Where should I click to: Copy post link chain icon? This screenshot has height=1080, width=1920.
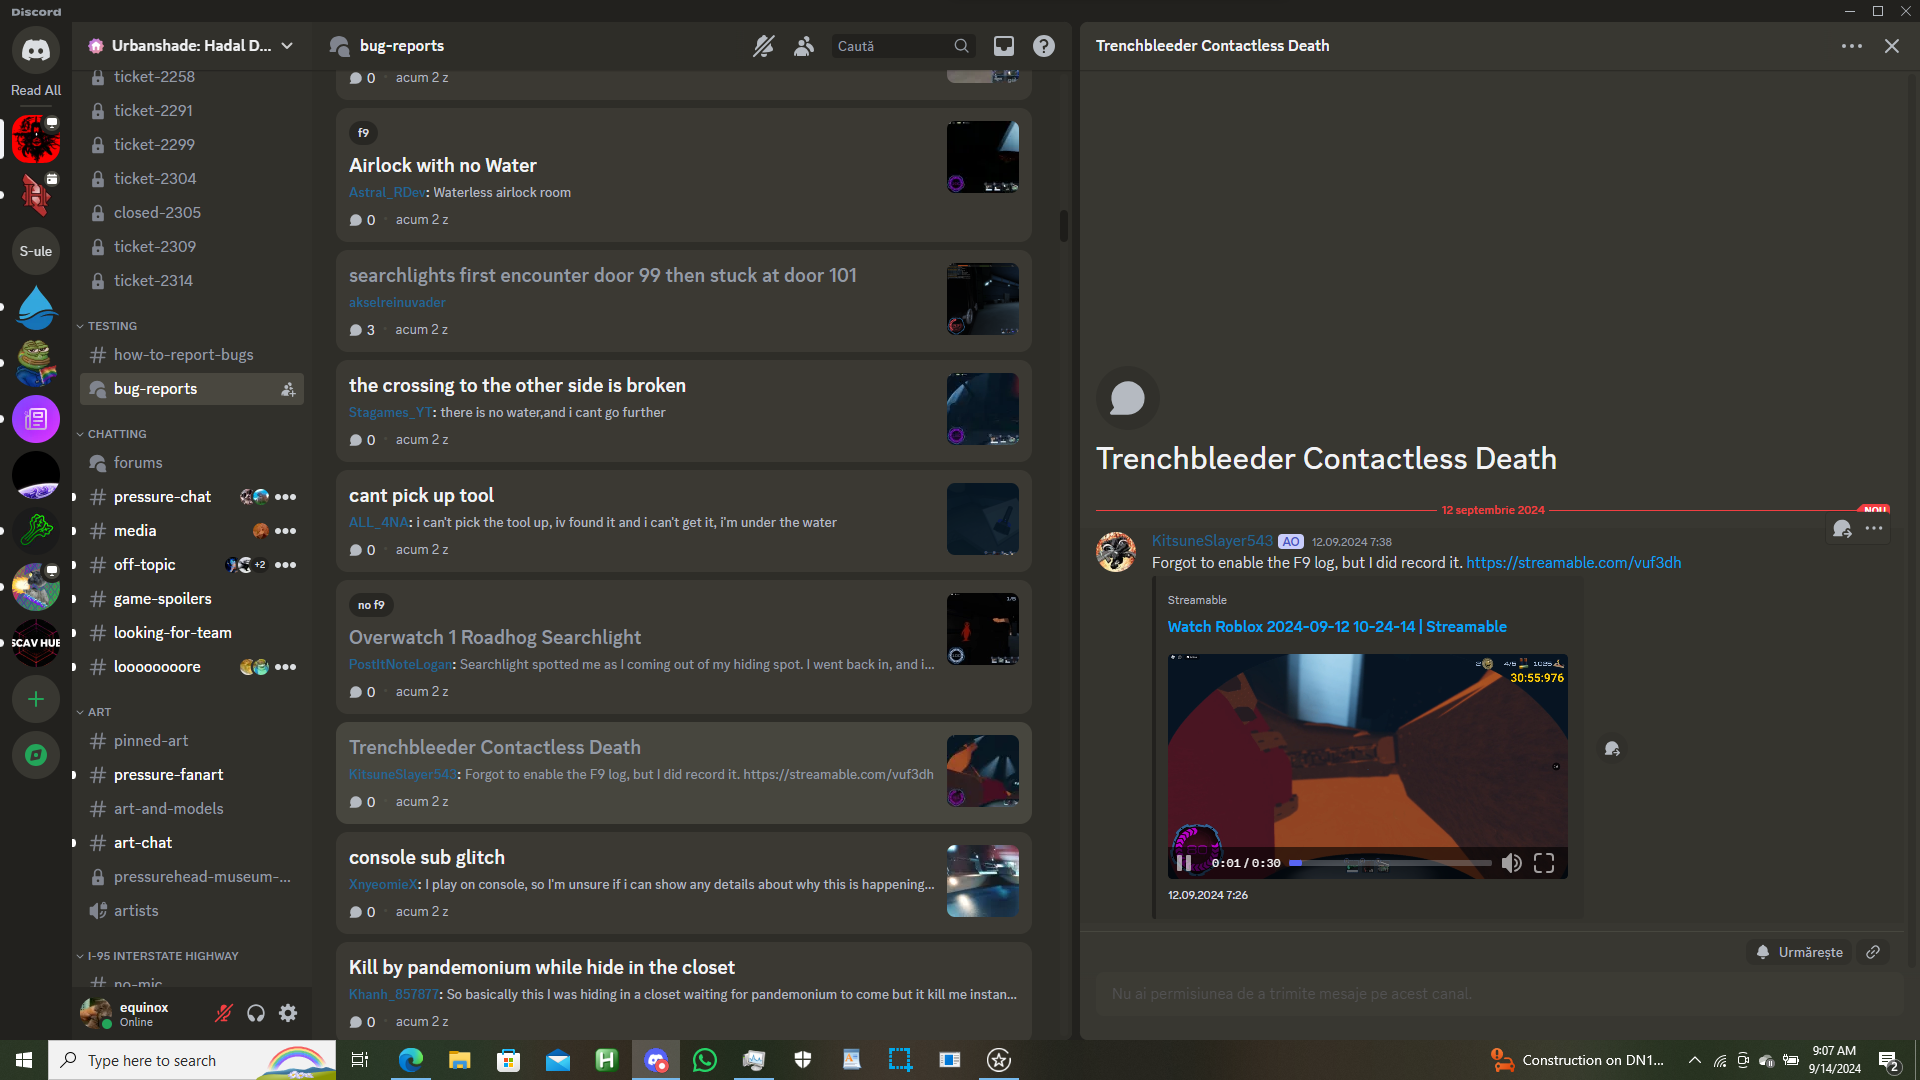1873,952
